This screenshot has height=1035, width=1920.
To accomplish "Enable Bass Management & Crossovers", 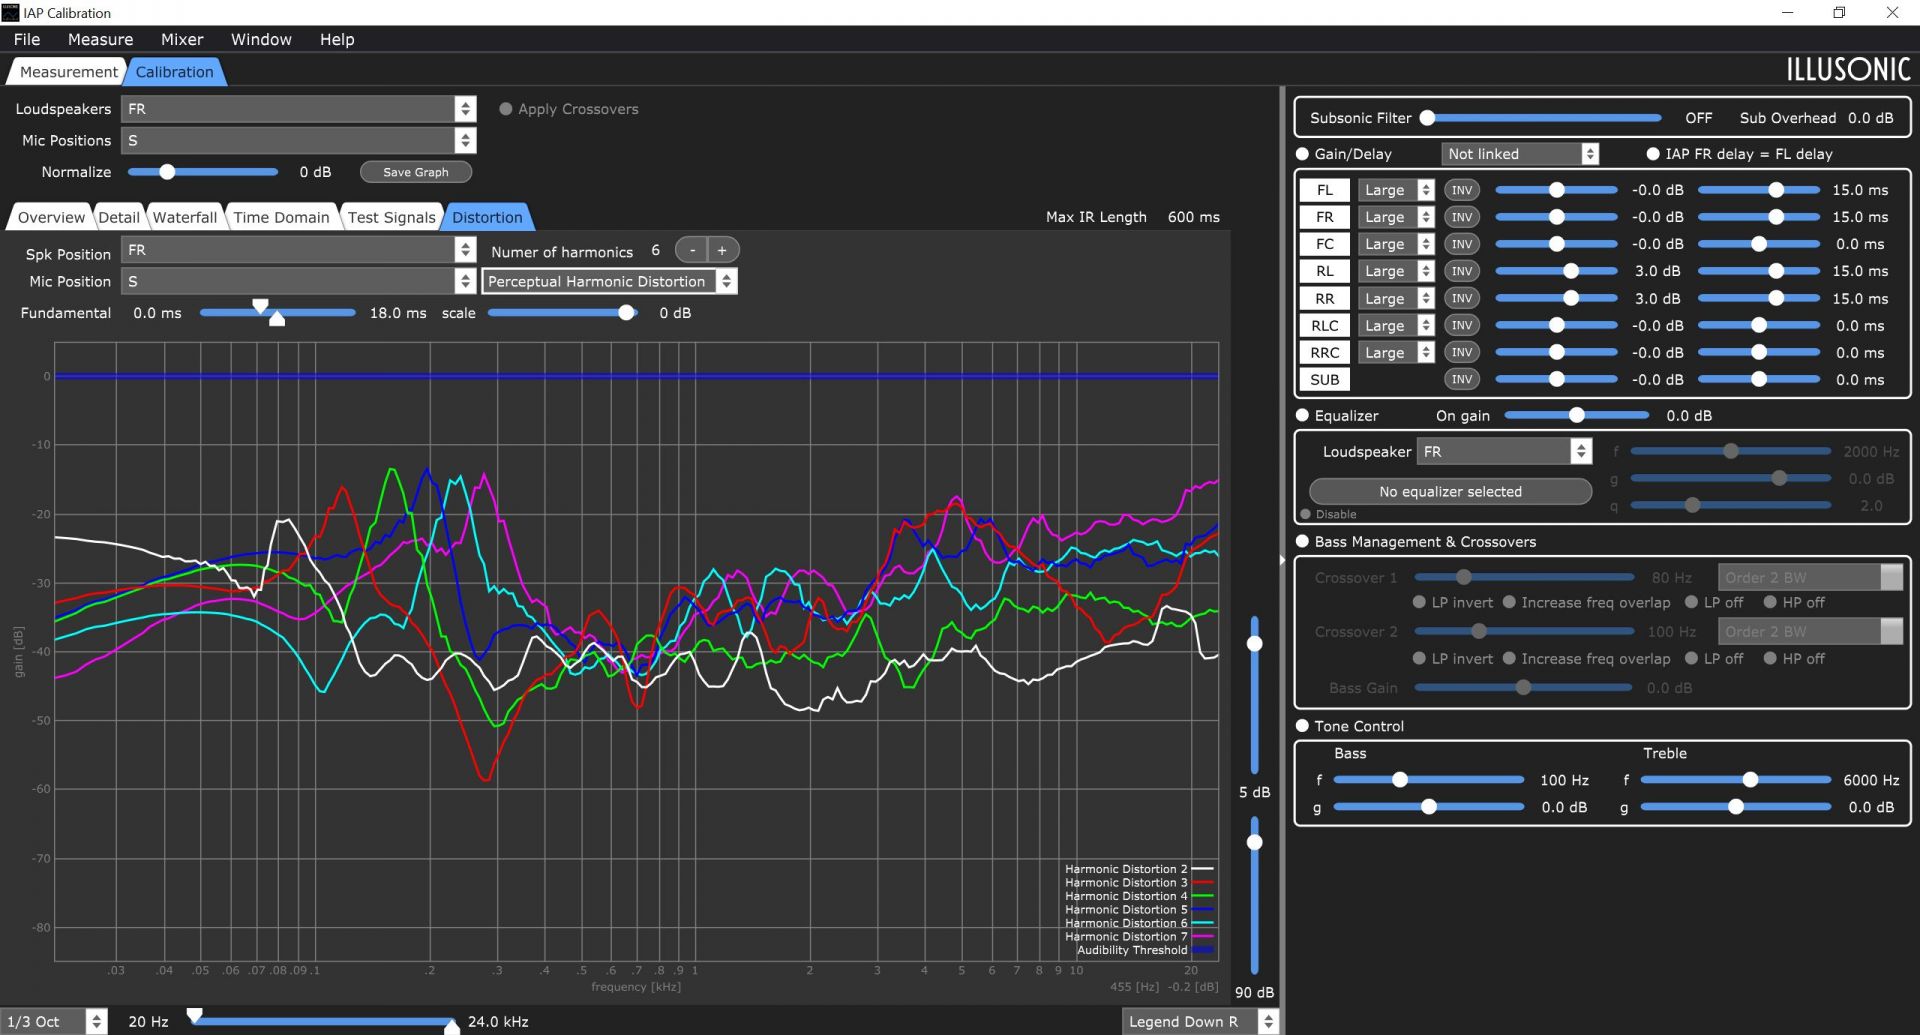I will (1302, 541).
